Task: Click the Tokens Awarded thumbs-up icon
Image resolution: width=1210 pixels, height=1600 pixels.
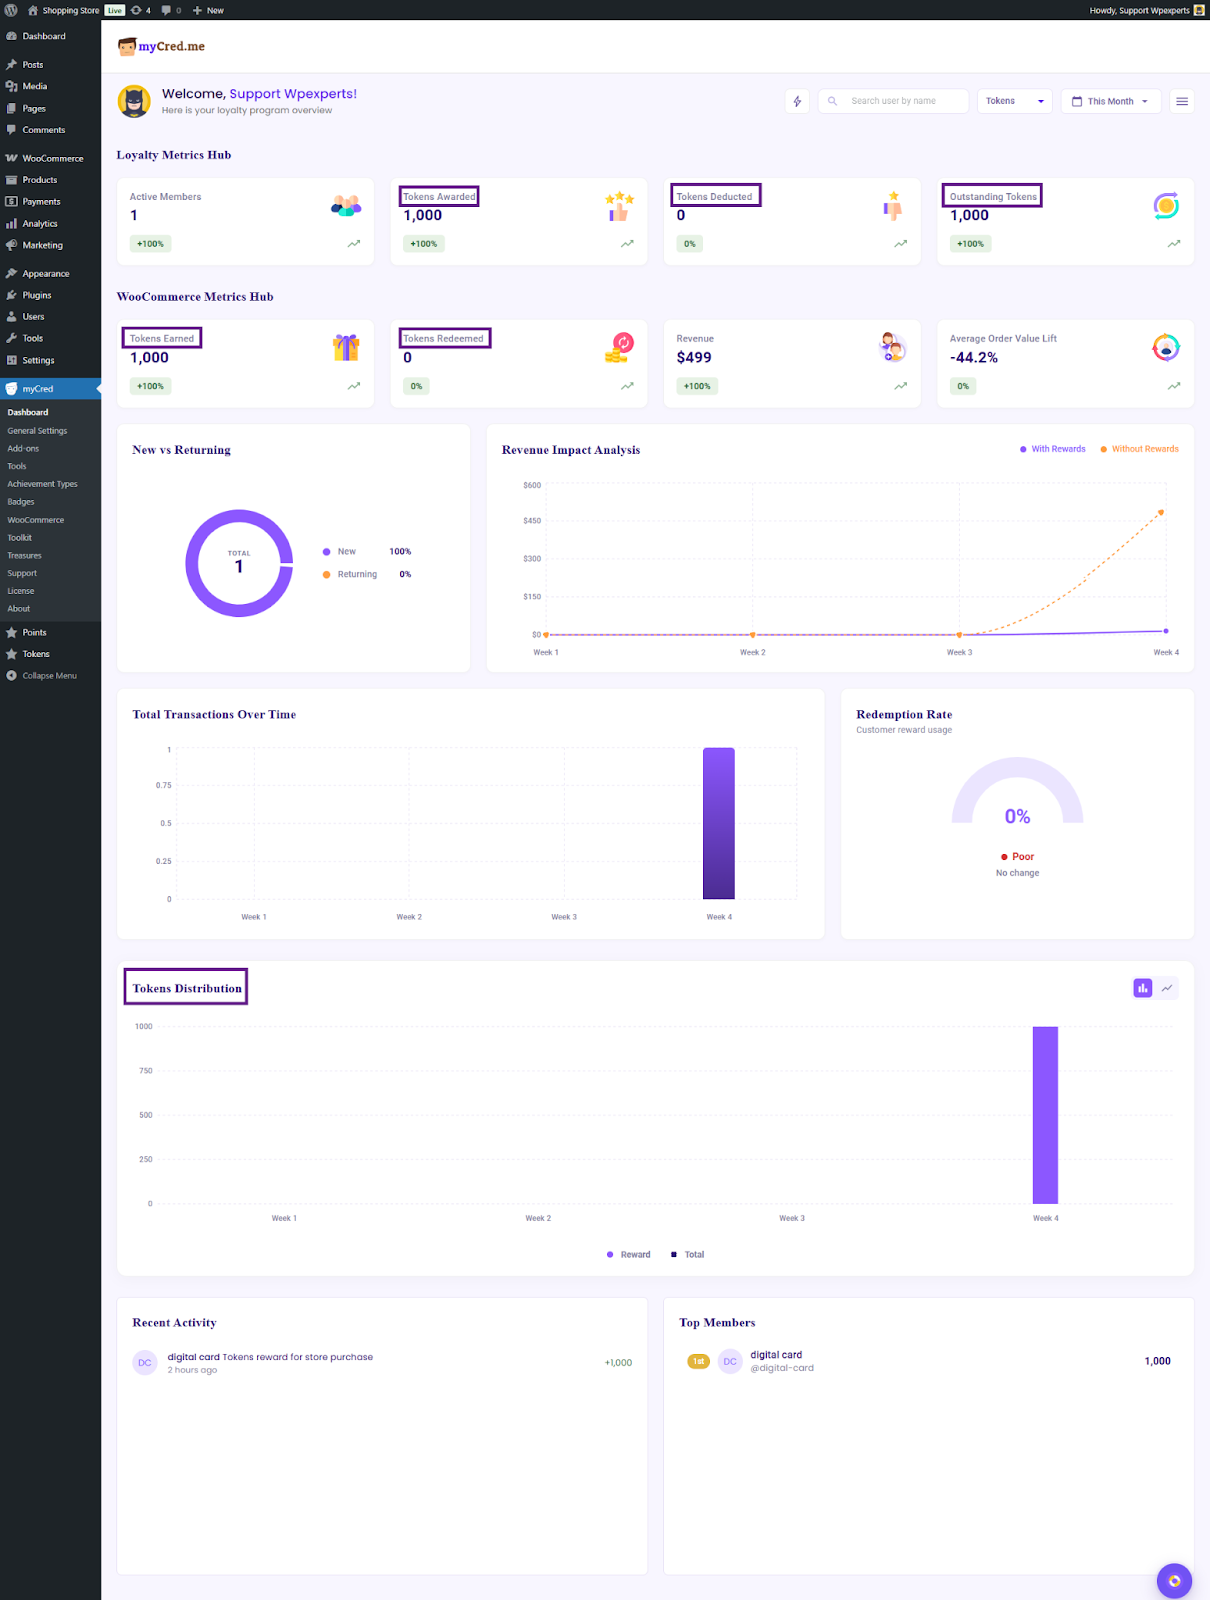Action: point(619,207)
